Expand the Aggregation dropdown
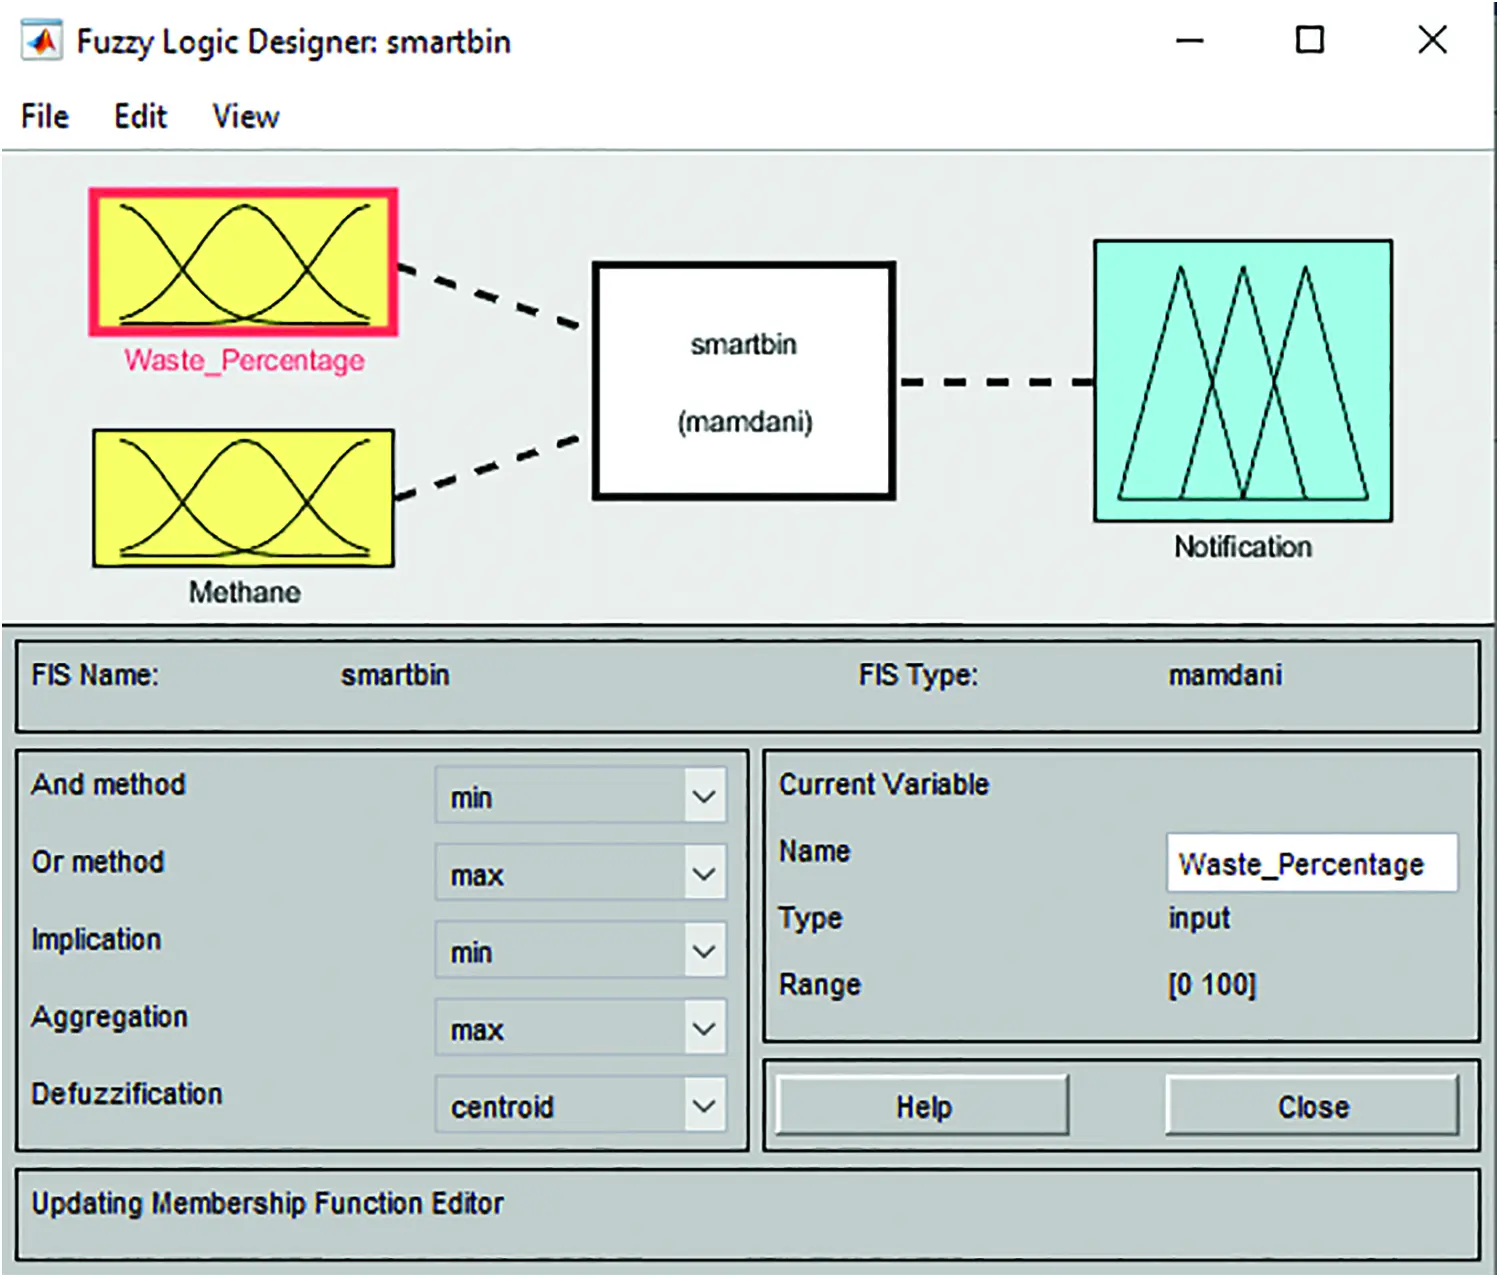 (581, 1028)
